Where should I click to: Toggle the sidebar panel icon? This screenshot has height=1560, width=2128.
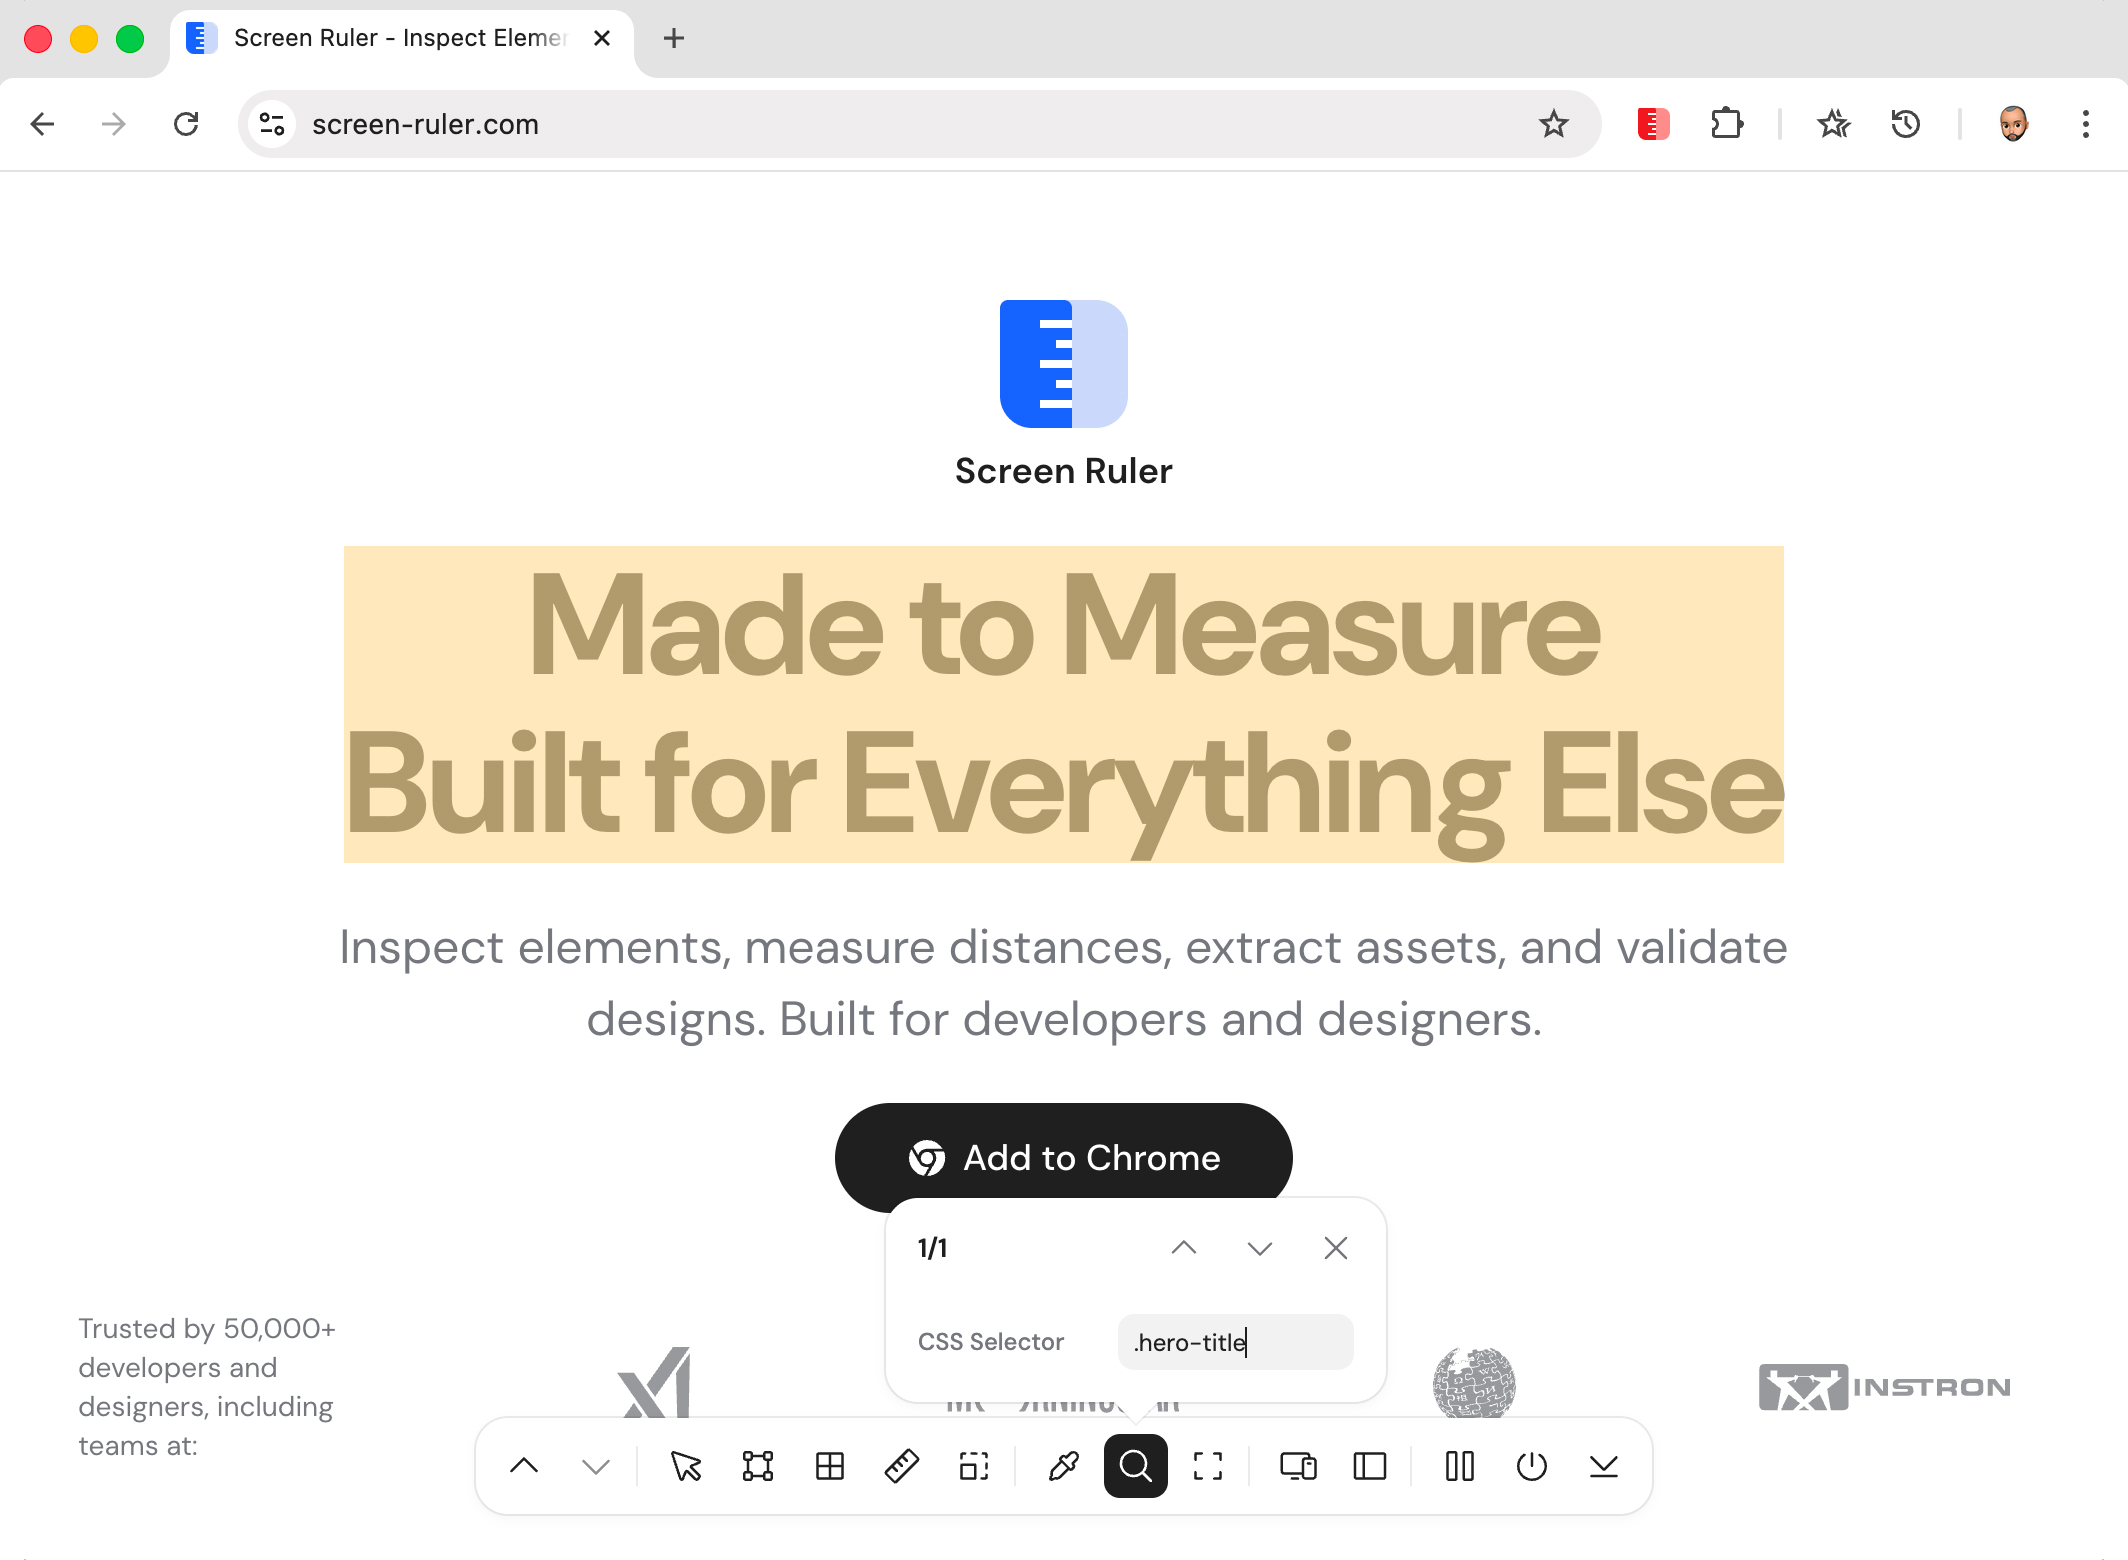pyautogui.click(x=1369, y=1466)
